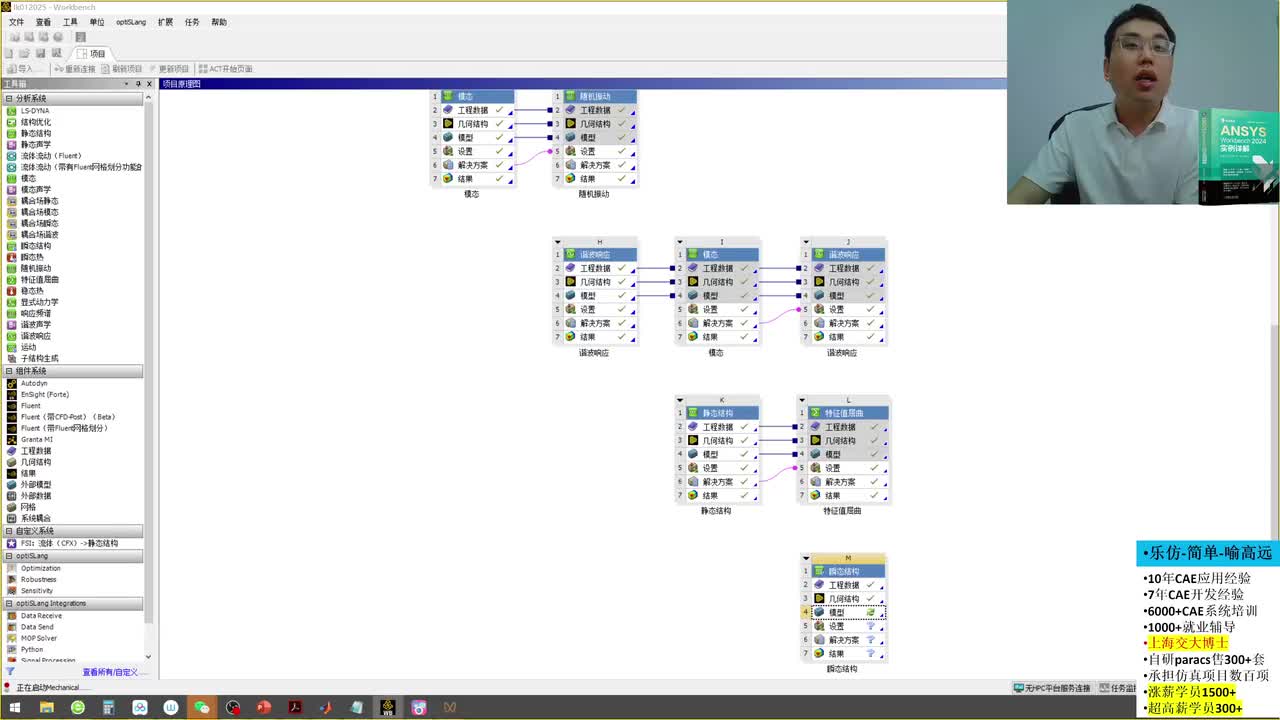Select the 工程数据 cell in system J
This screenshot has width=1280, height=720.
[x=848, y=268]
